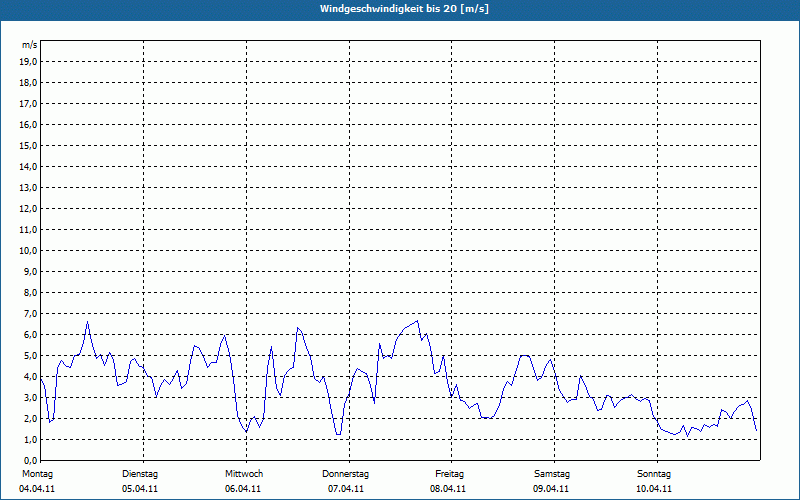
Task: Click the 'Dienstag' day label
Action: pyautogui.click(x=140, y=474)
